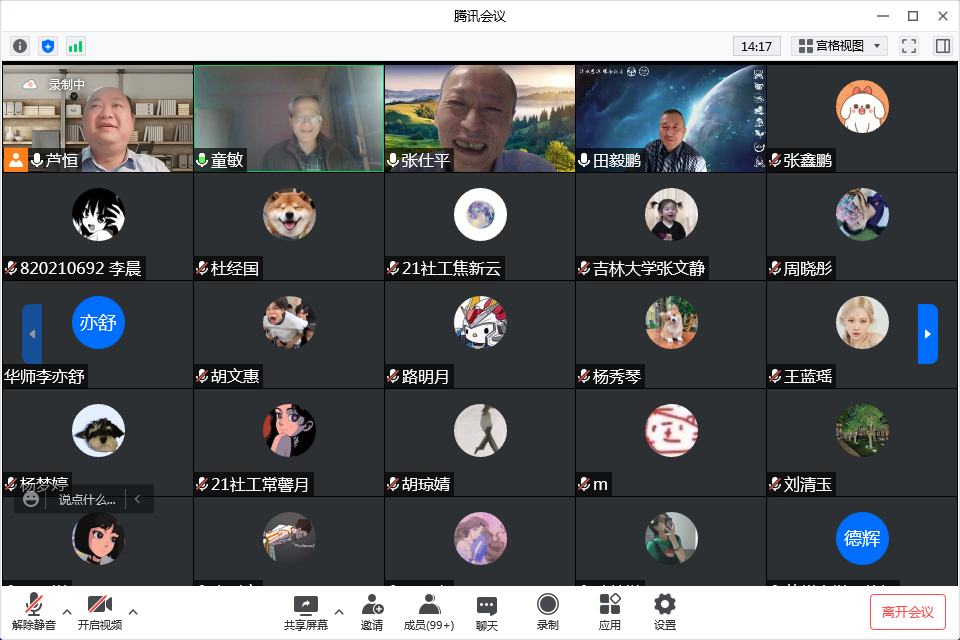Image resolution: width=960 pixels, height=640 pixels.
Task: Enter fullscreen mode with the fullscreen icon
Action: click(909, 46)
